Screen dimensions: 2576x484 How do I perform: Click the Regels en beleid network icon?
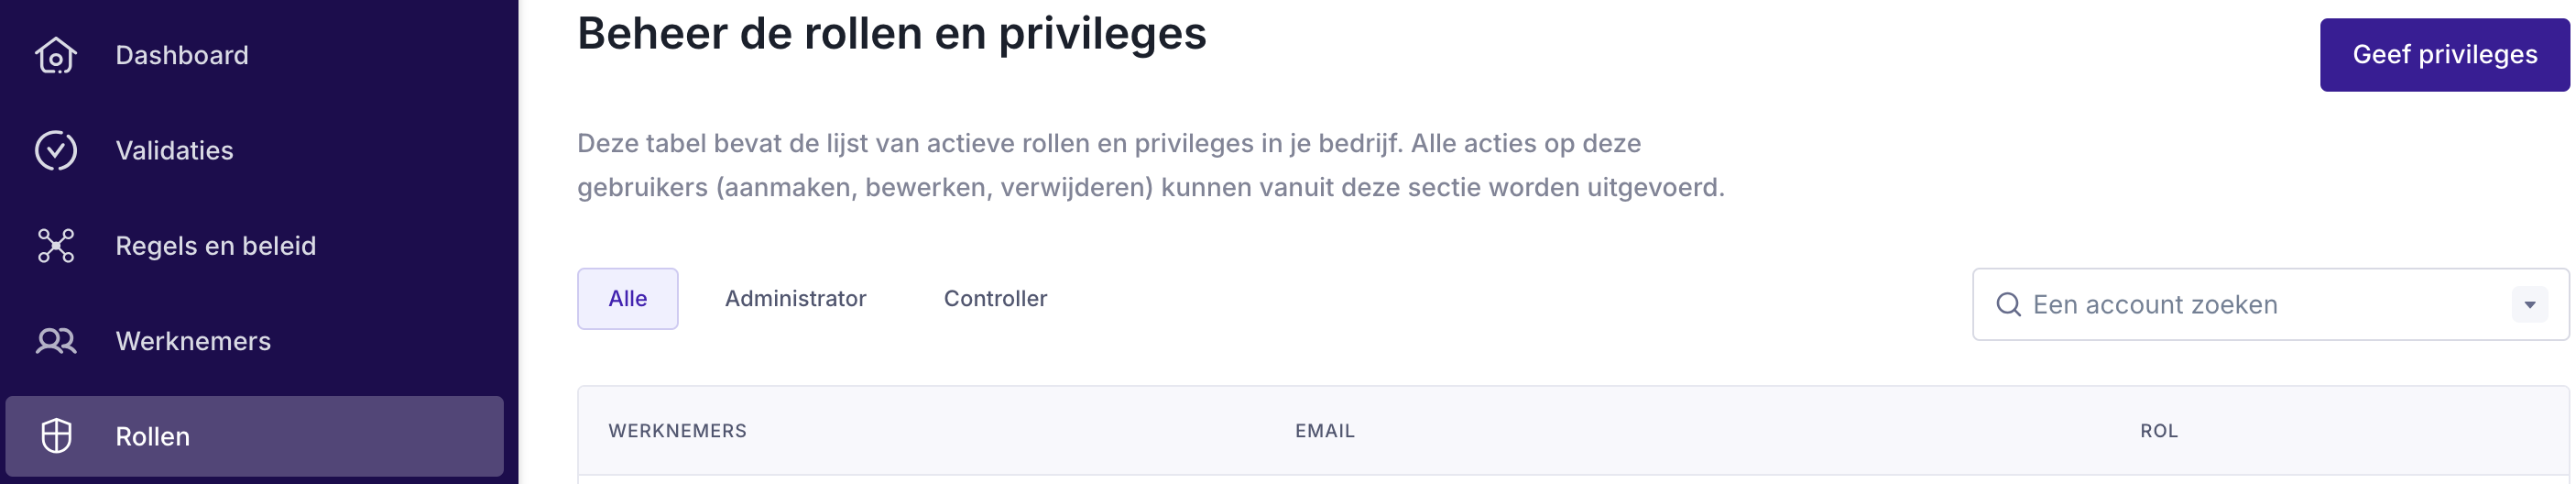(56, 246)
